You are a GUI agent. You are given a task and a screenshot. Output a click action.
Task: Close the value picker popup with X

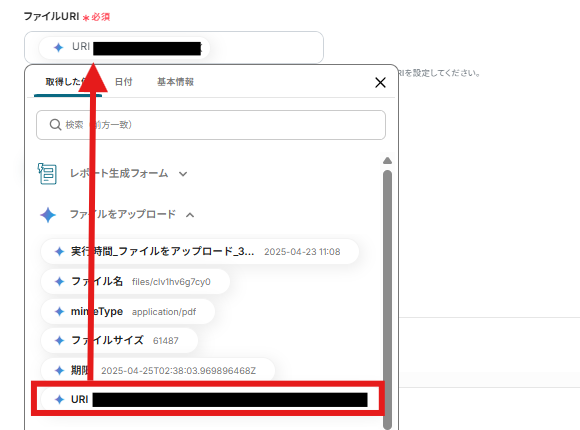pos(380,82)
